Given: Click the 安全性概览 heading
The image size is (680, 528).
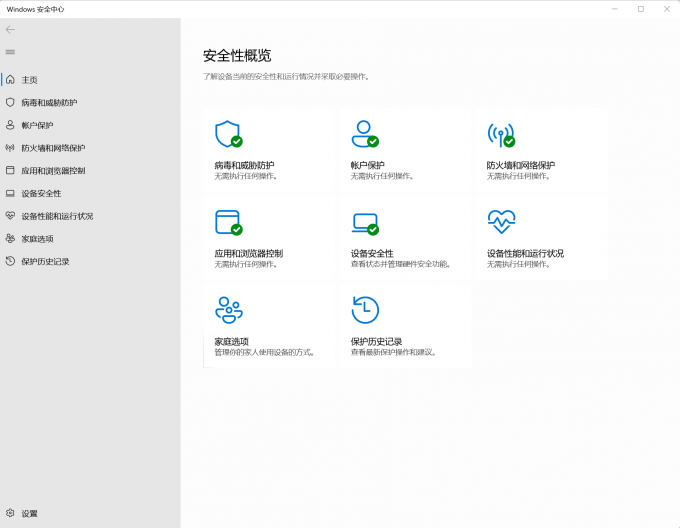Looking at the screenshot, I should click(x=237, y=55).
